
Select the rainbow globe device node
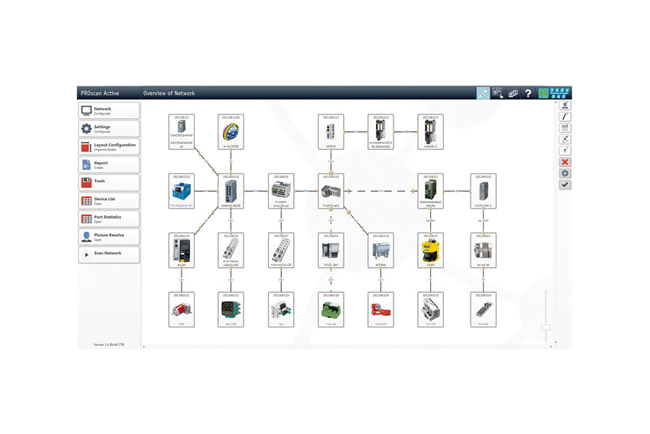(231, 132)
